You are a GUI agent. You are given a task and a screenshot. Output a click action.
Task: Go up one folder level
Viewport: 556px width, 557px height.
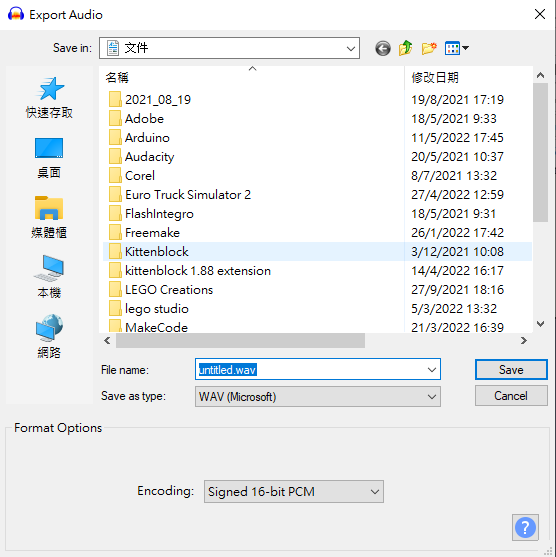[405, 48]
